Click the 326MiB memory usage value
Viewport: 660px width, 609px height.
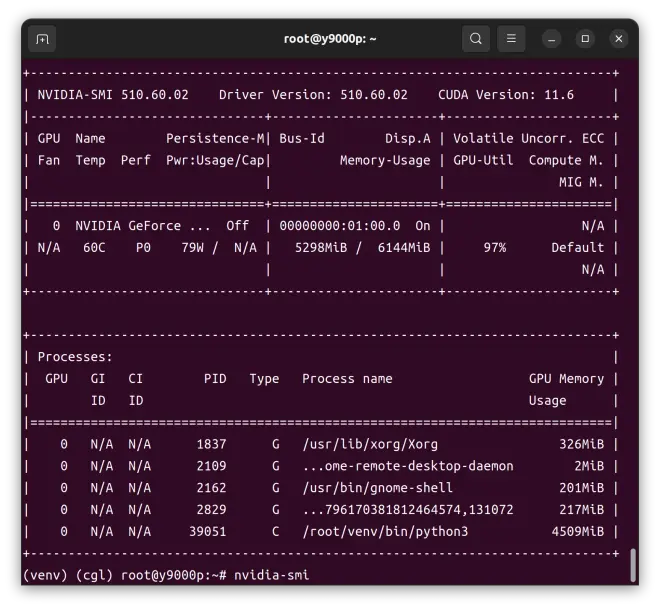click(581, 444)
